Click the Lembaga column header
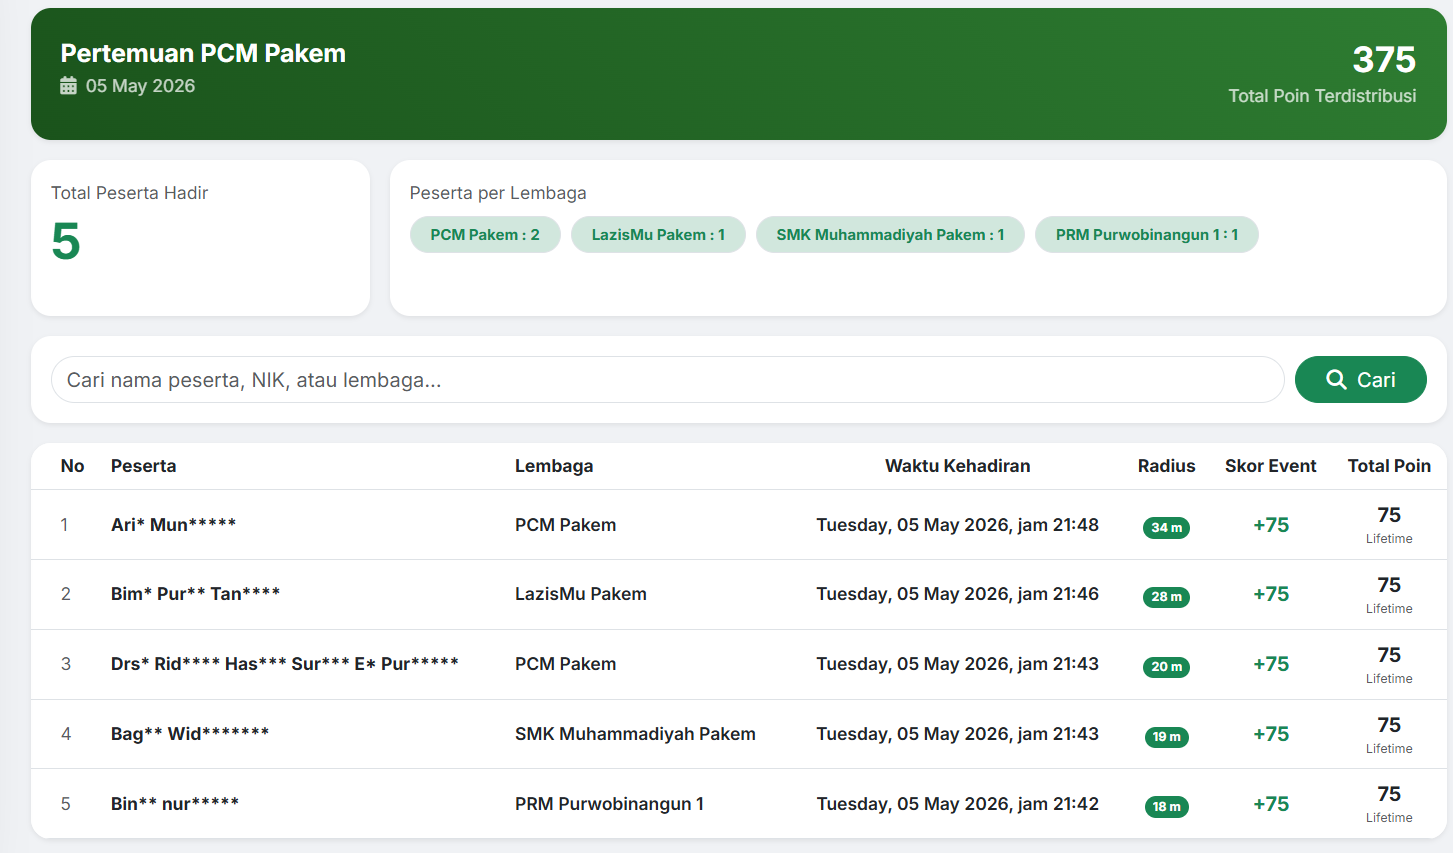The image size is (1453, 853). (x=554, y=466)
